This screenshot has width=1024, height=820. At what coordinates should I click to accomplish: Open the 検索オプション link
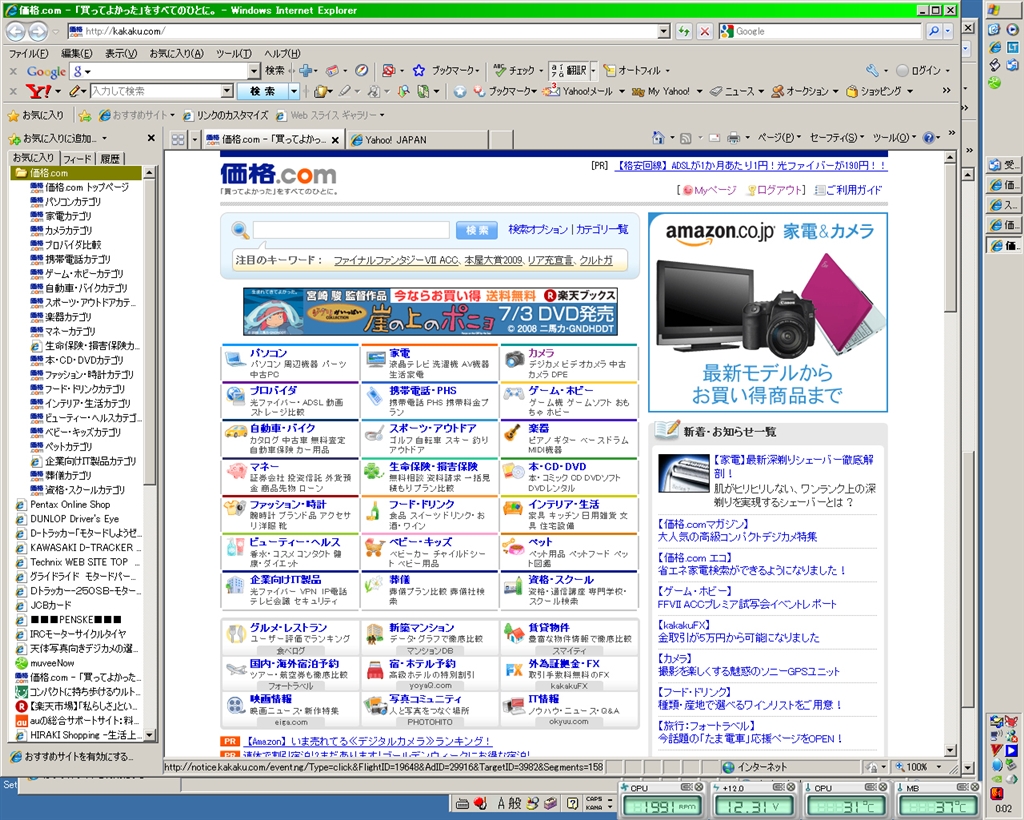(x=537, y=229)
